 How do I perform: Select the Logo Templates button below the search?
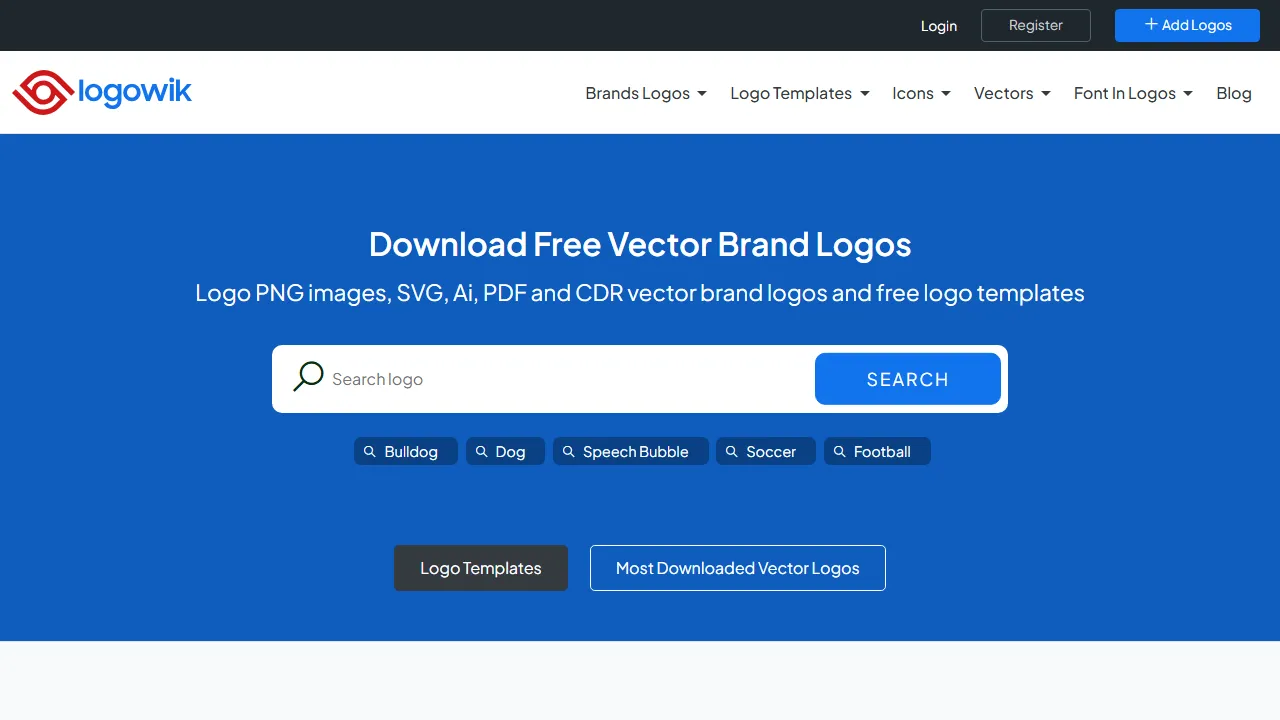(x=480, y=568)
